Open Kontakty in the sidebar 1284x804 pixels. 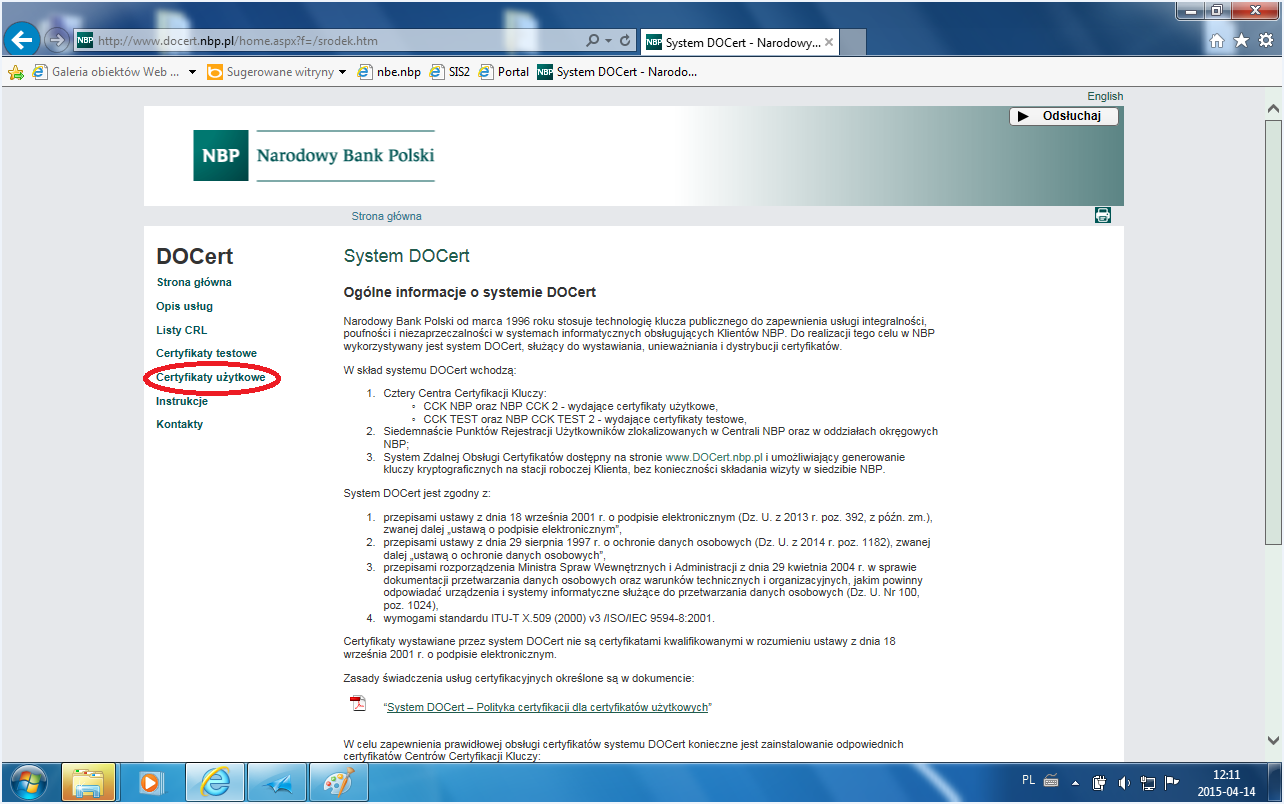tap(179, 425)
